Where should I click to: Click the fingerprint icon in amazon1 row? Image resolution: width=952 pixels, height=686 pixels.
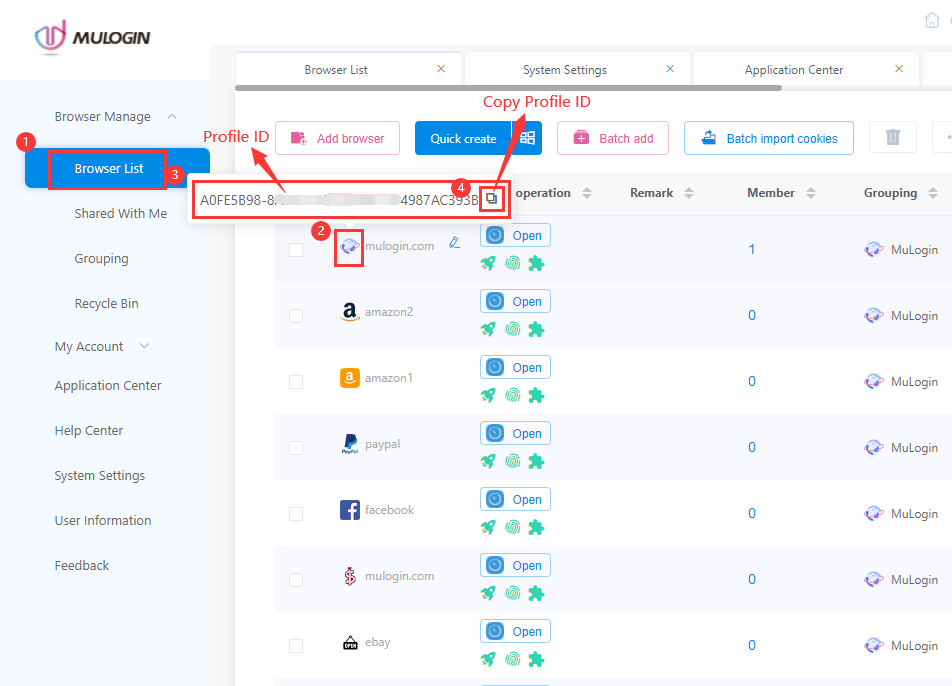[x=512, y=395]
